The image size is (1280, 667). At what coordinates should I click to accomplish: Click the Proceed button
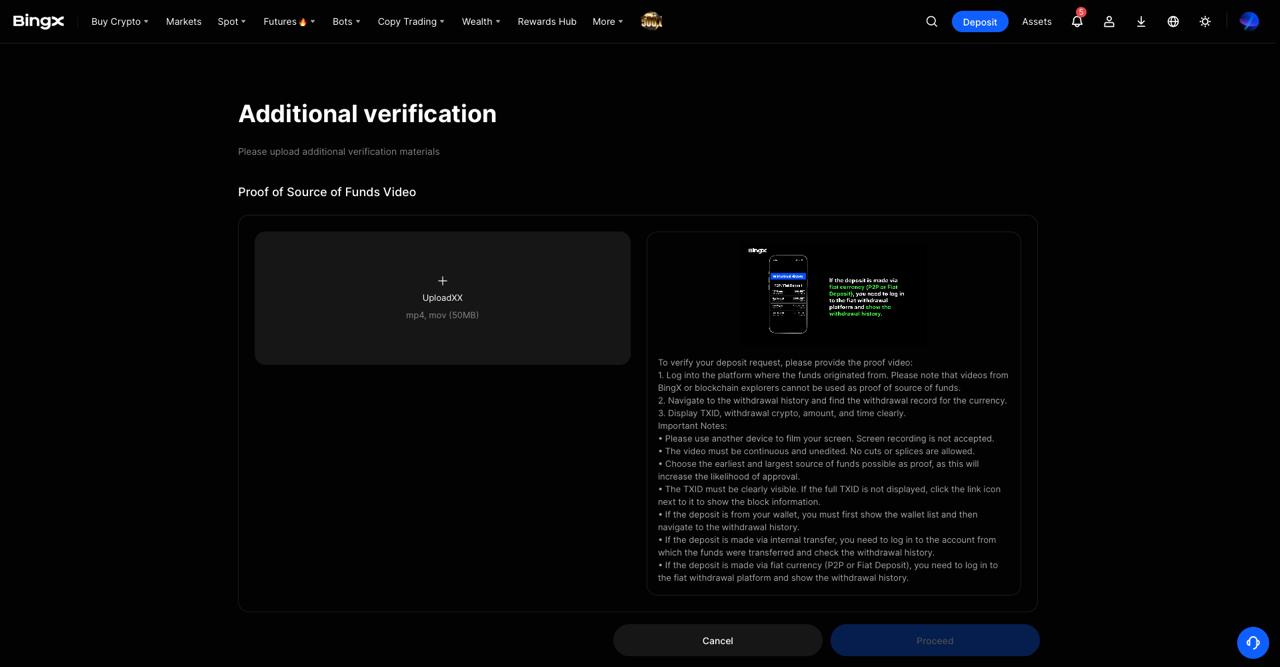coord(935,641)
